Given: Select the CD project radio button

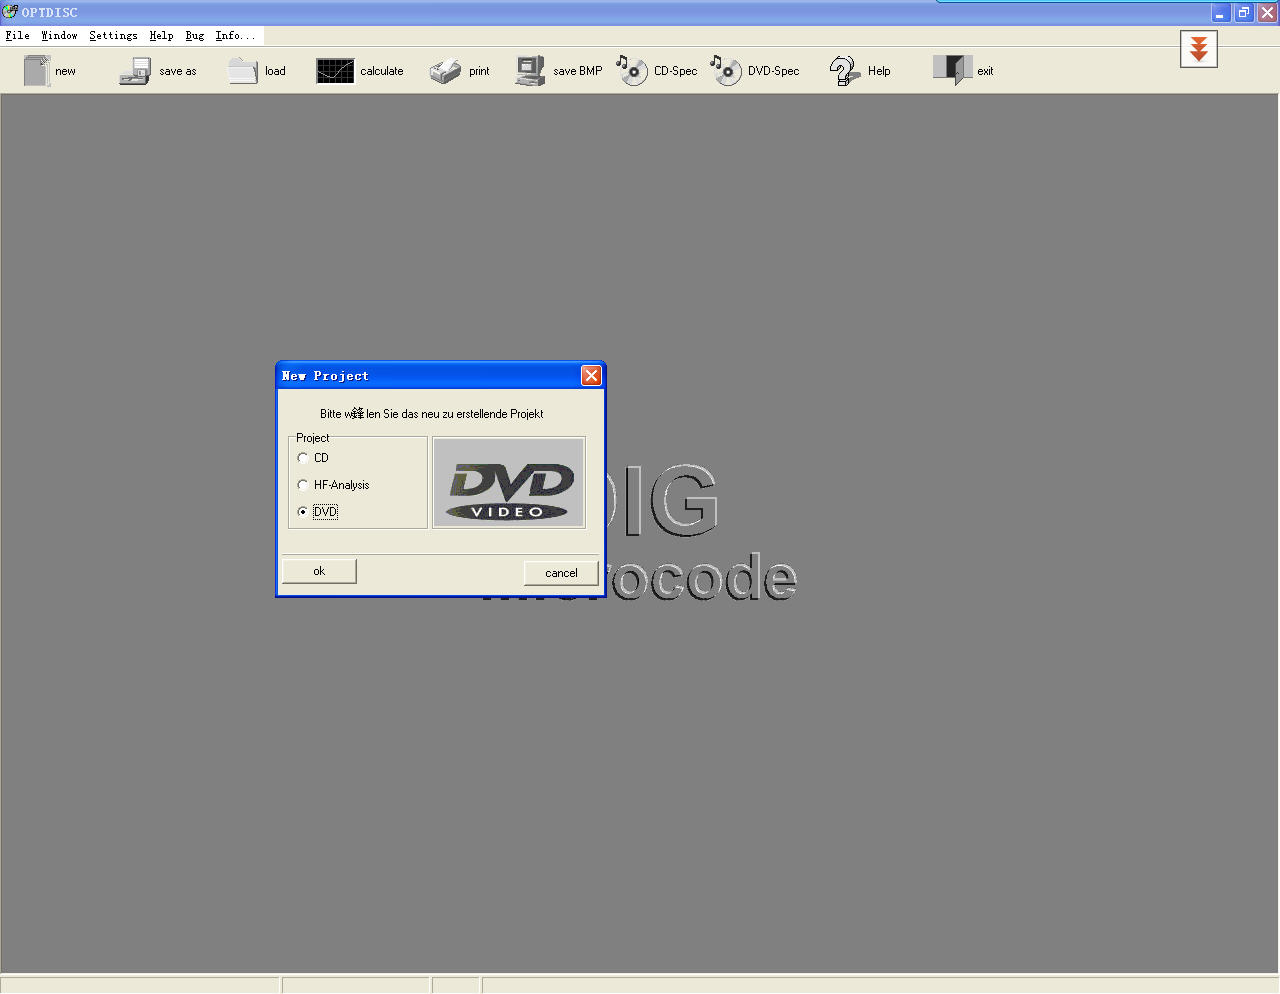Looking at the screenshot, I should pos(303,458).
